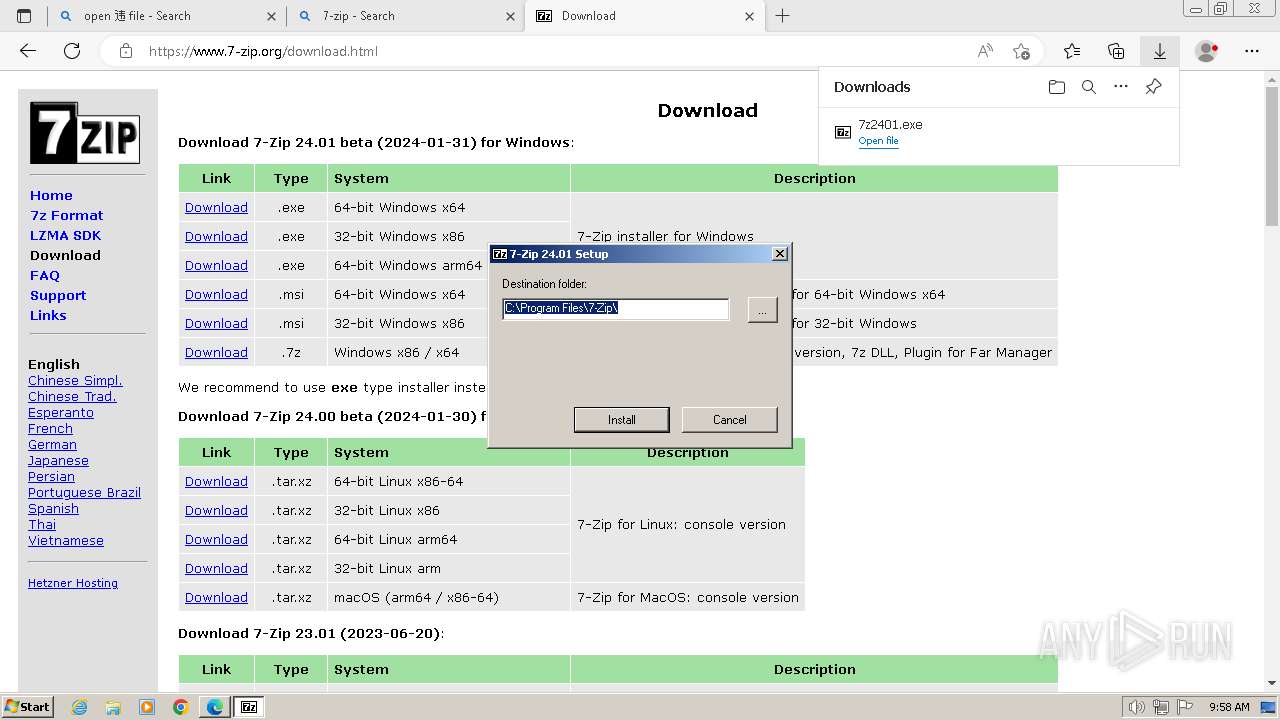Click the taskbar clock 9:58 AM
Viewport: 1280px width, 720px height.
click(1229, 707)
